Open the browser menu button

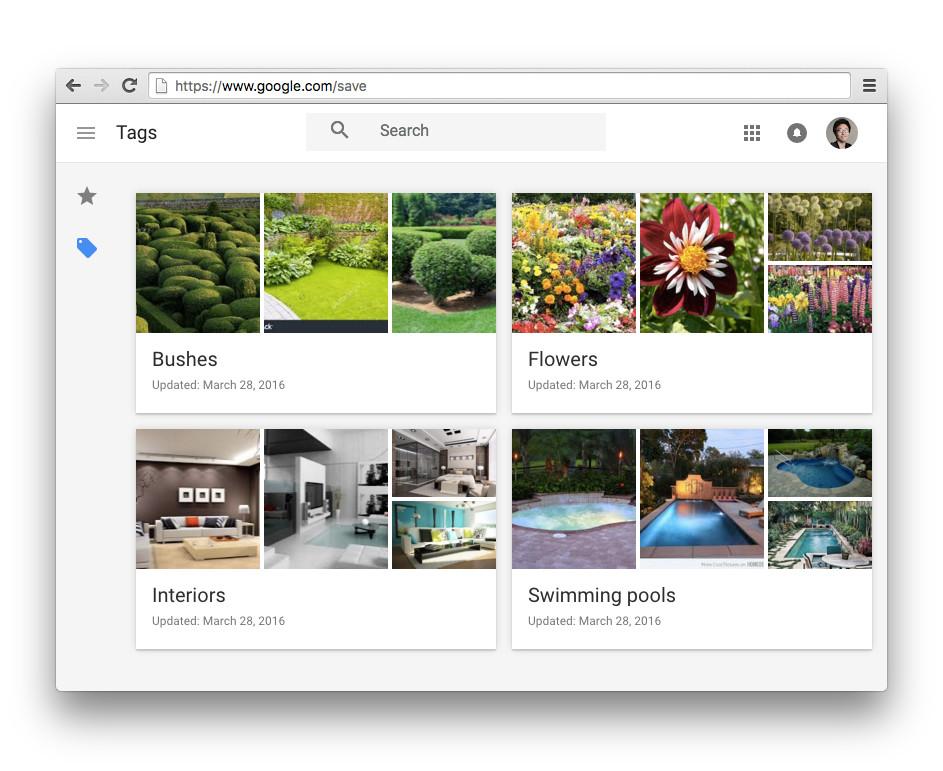pos(869,85)
